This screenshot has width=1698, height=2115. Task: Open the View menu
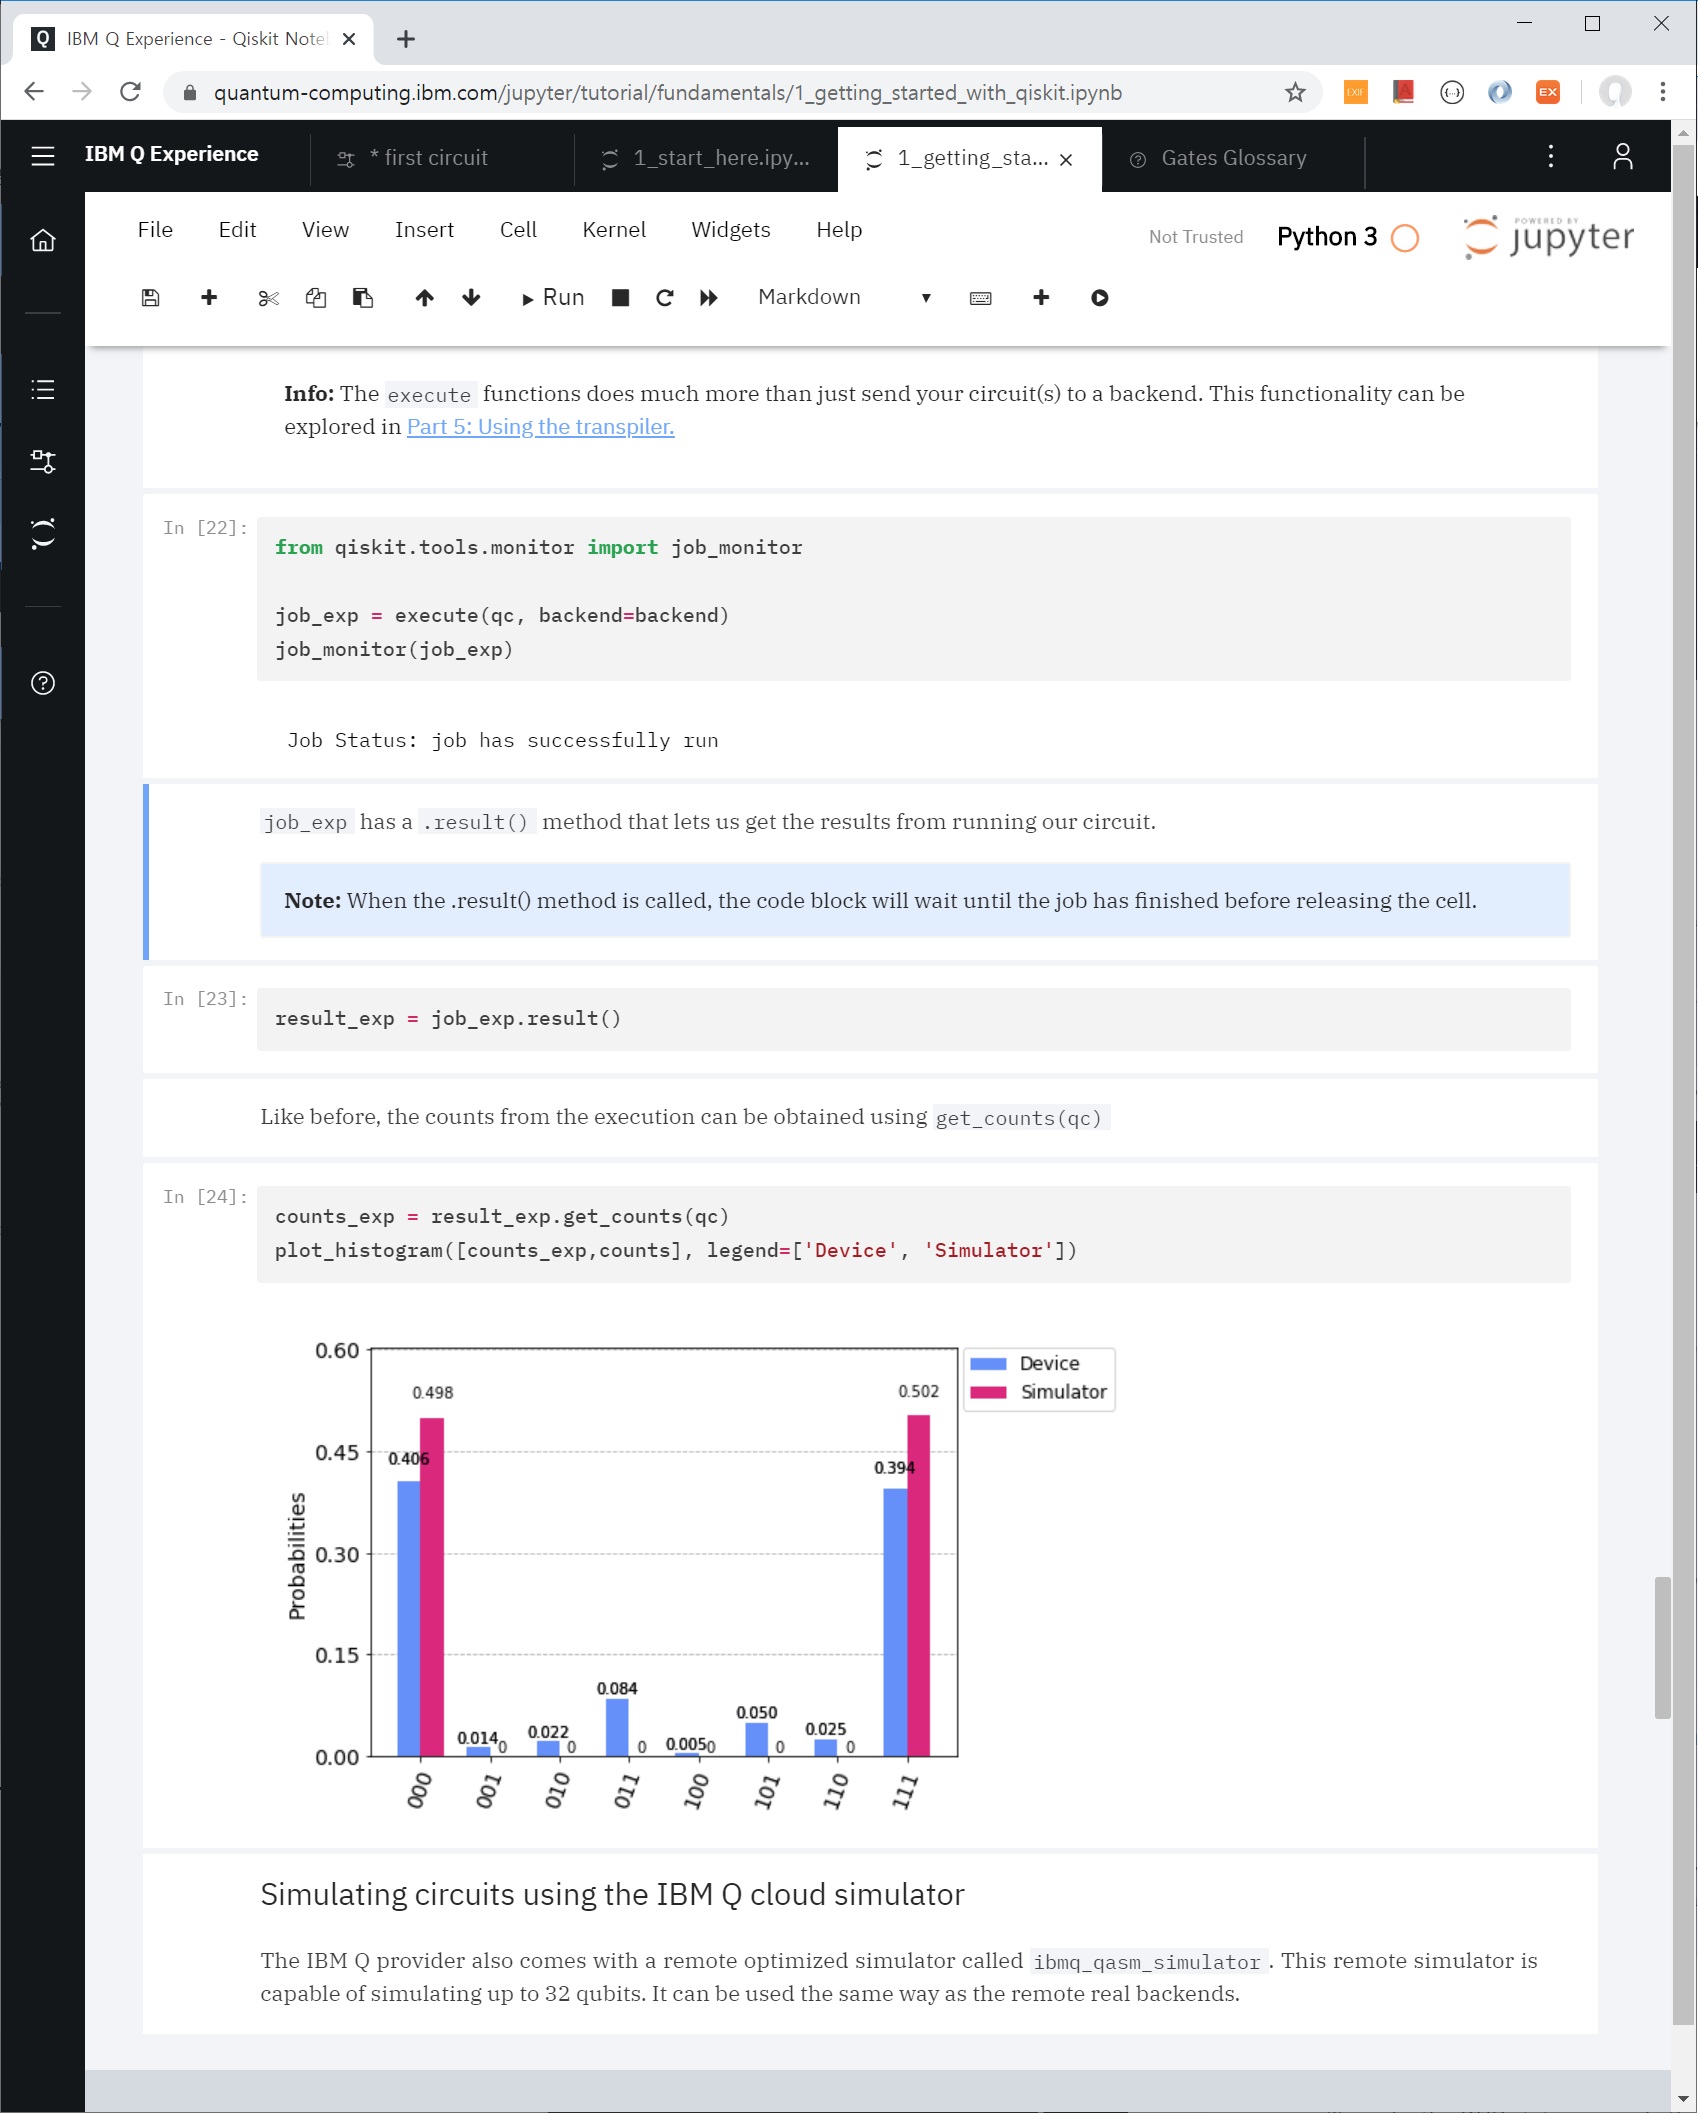click(x=325, y=230)
